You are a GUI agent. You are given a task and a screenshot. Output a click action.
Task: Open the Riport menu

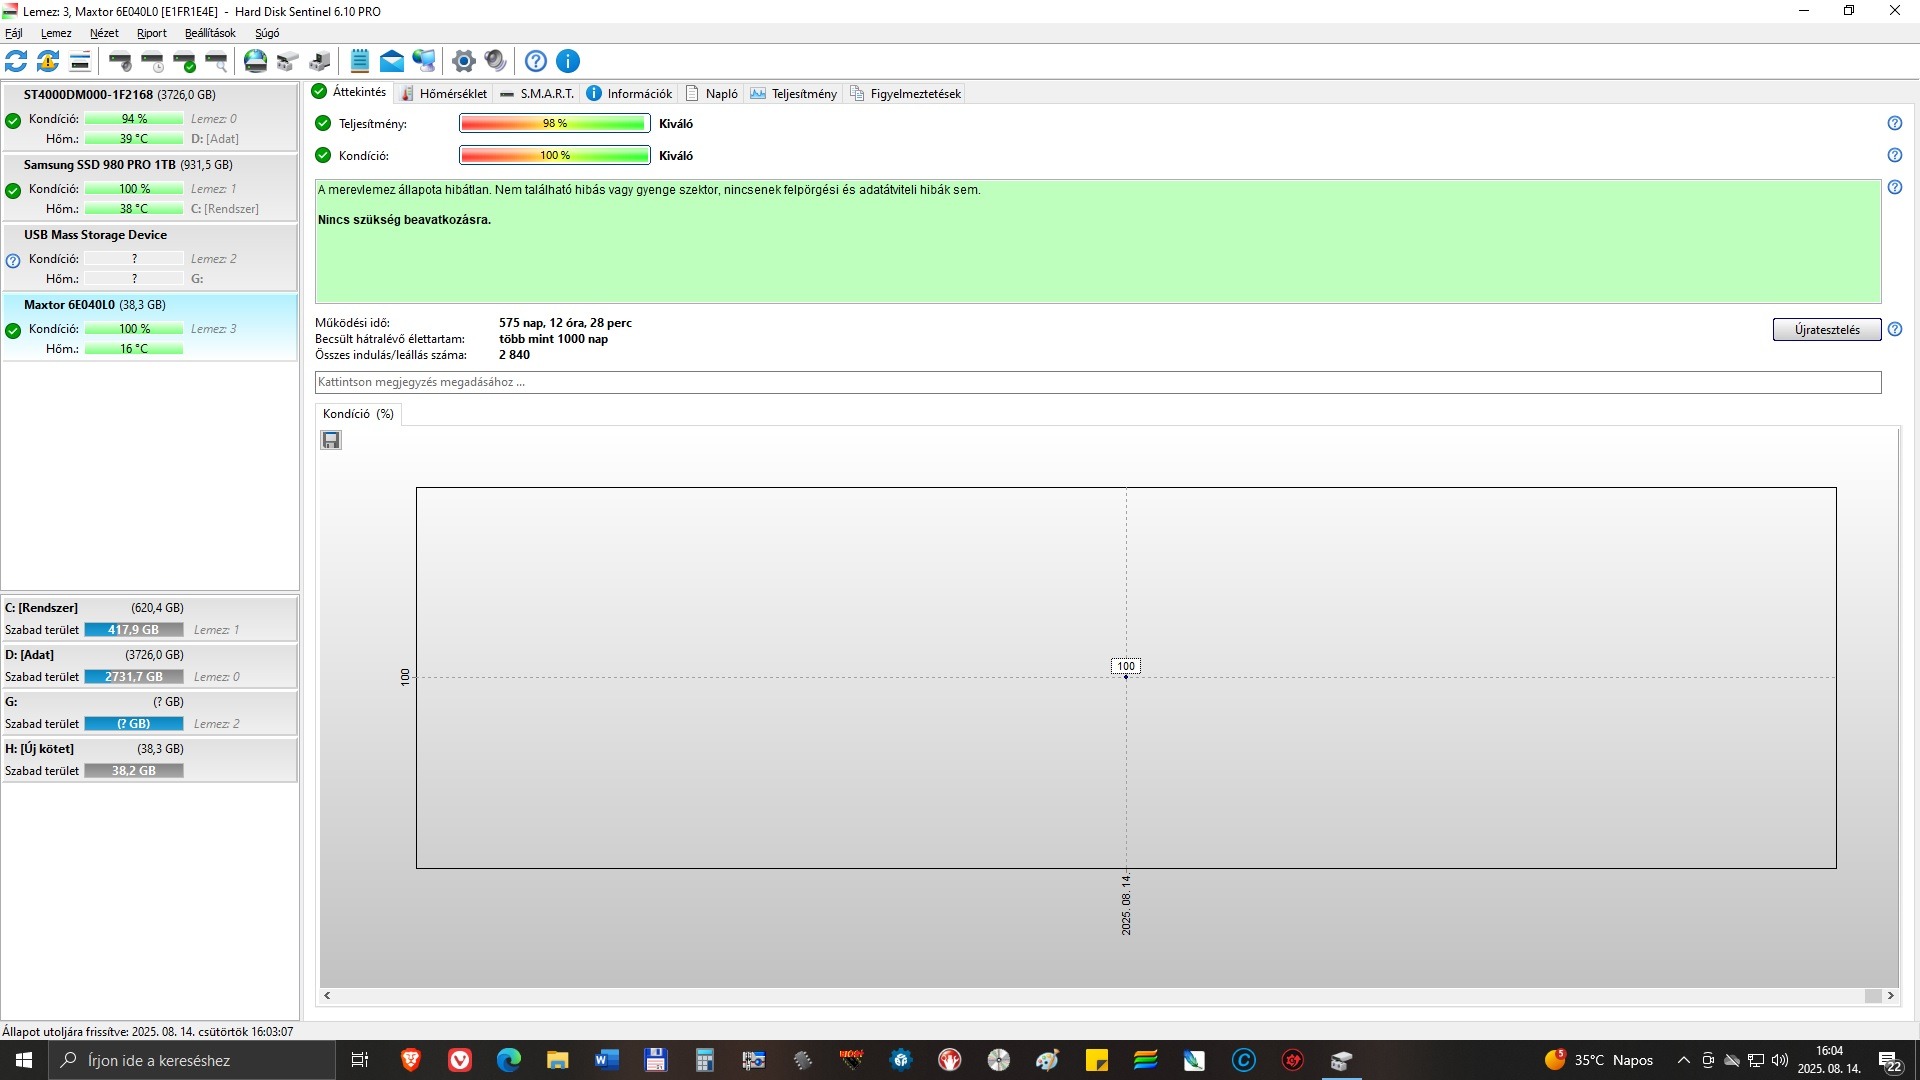pyautogui.click(x=151, y=33)
